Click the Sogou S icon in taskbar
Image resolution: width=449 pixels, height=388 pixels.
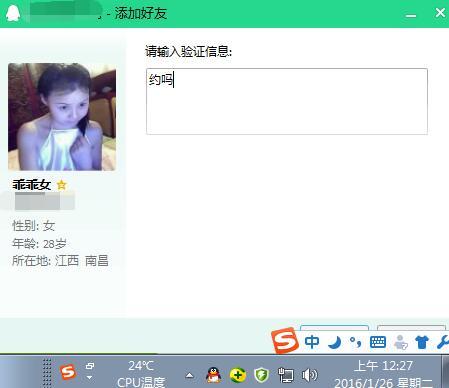[68, 372]
